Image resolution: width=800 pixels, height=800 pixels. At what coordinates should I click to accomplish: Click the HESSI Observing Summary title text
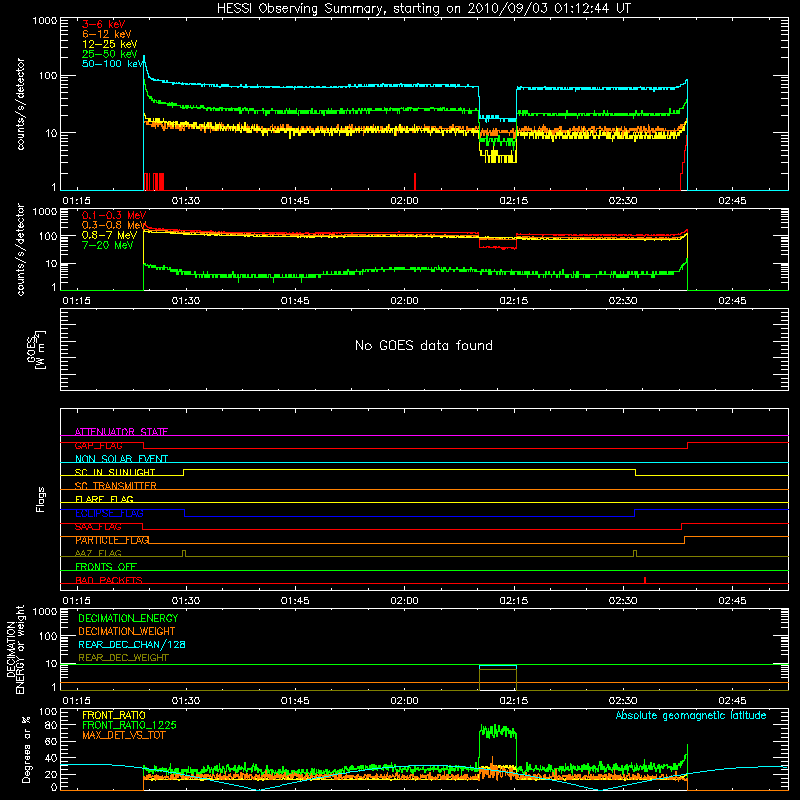(423, 9)
